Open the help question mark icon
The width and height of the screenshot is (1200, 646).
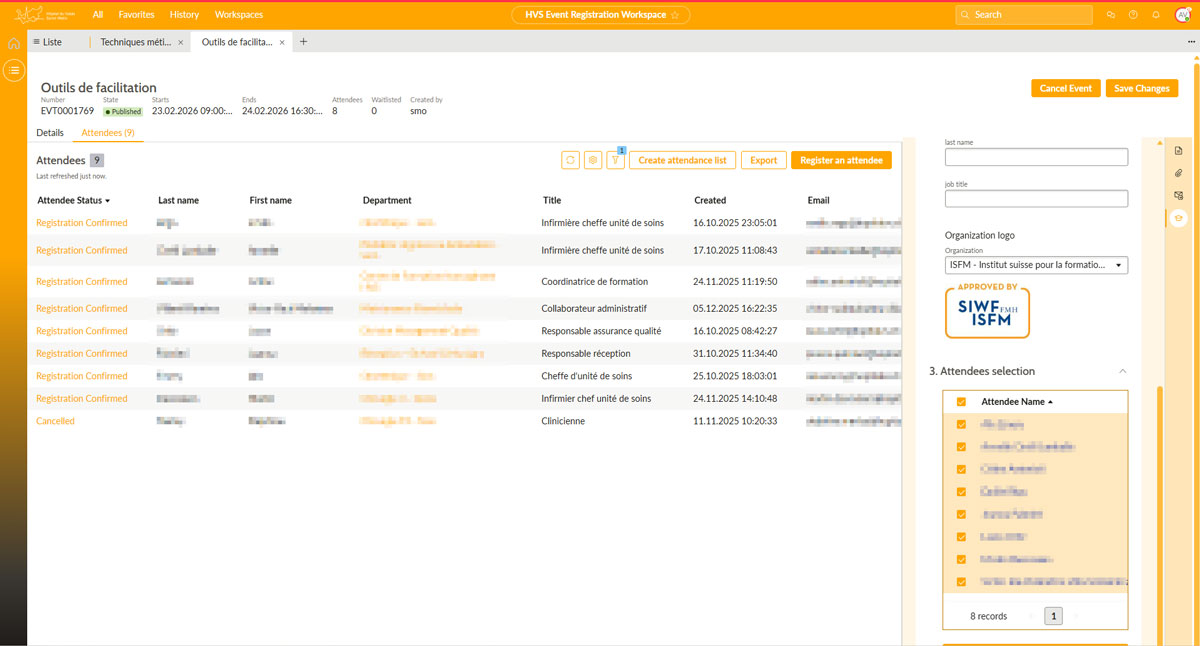click(x=1133, y=15)
